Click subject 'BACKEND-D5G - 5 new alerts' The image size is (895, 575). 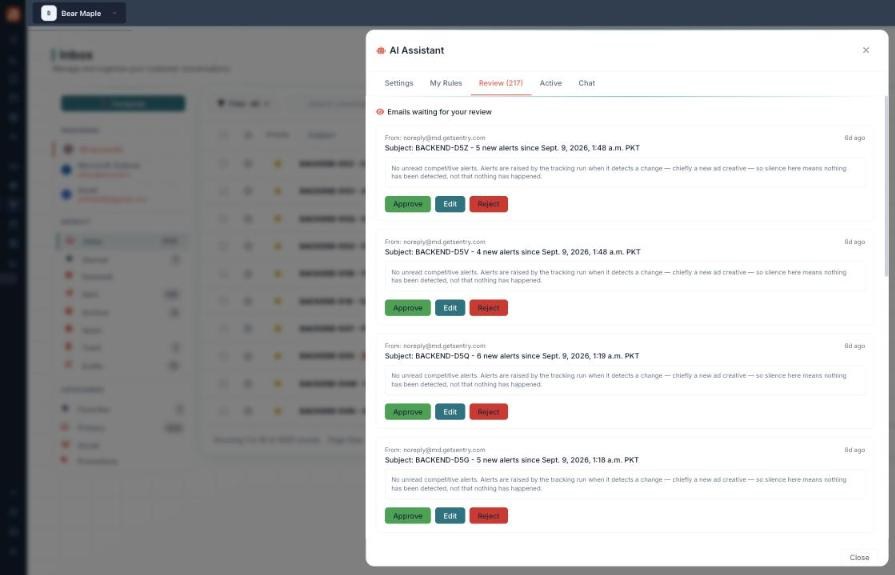pyautogui.click(x=511, y=460)
